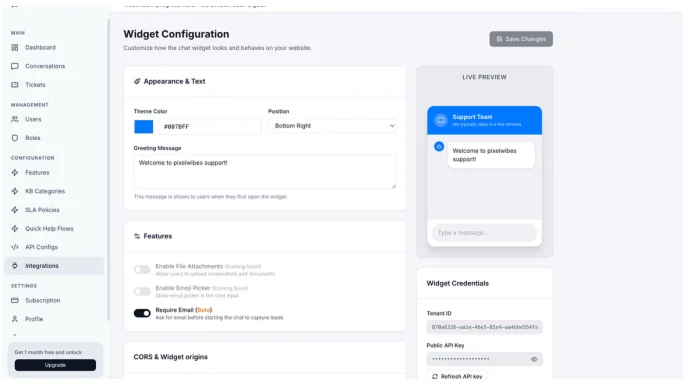Open Subscription settings

pos(43,301)
